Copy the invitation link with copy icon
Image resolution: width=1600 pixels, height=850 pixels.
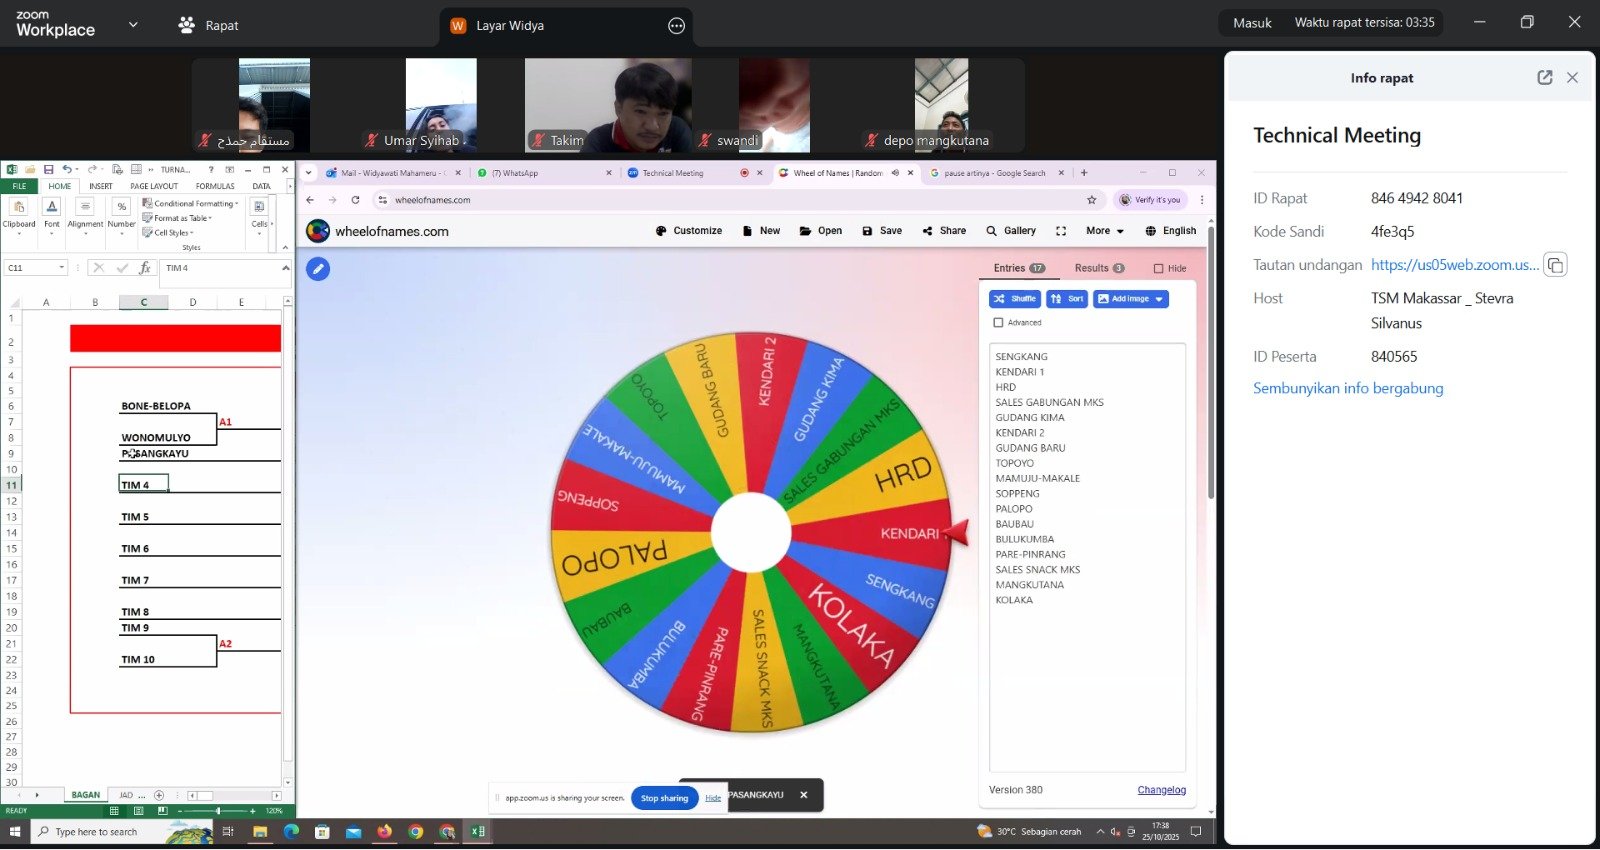coord(1554,265)
